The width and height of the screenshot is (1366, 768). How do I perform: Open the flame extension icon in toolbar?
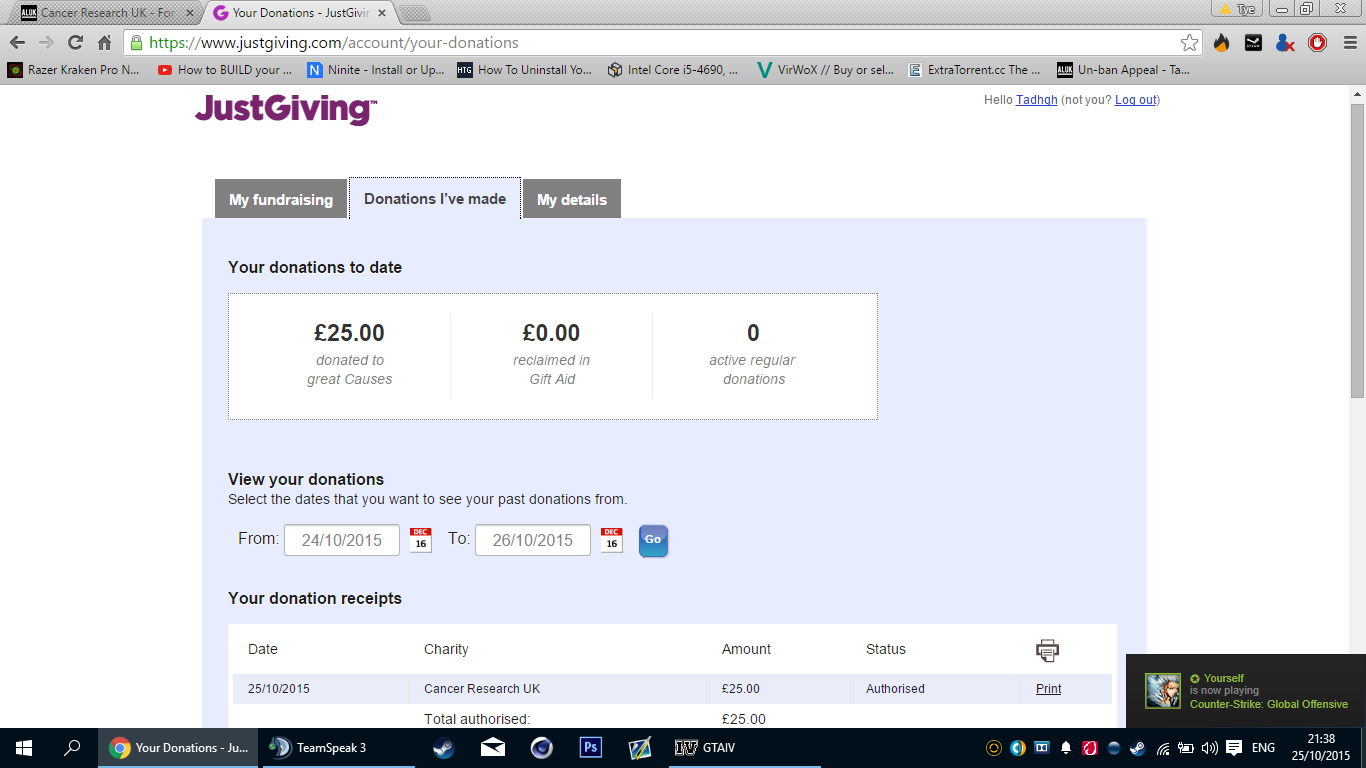[1221, 43]
